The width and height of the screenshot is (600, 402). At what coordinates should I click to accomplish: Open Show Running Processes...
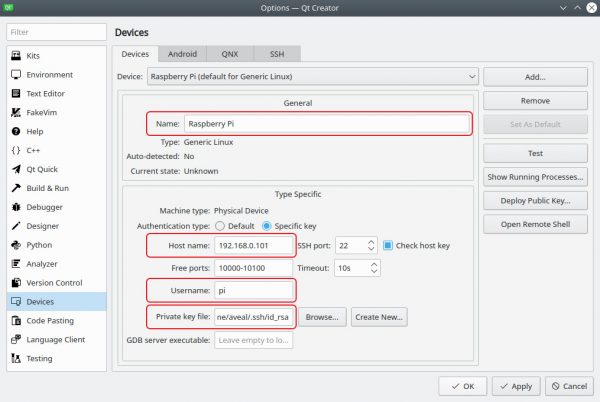(x=535, y=177)
